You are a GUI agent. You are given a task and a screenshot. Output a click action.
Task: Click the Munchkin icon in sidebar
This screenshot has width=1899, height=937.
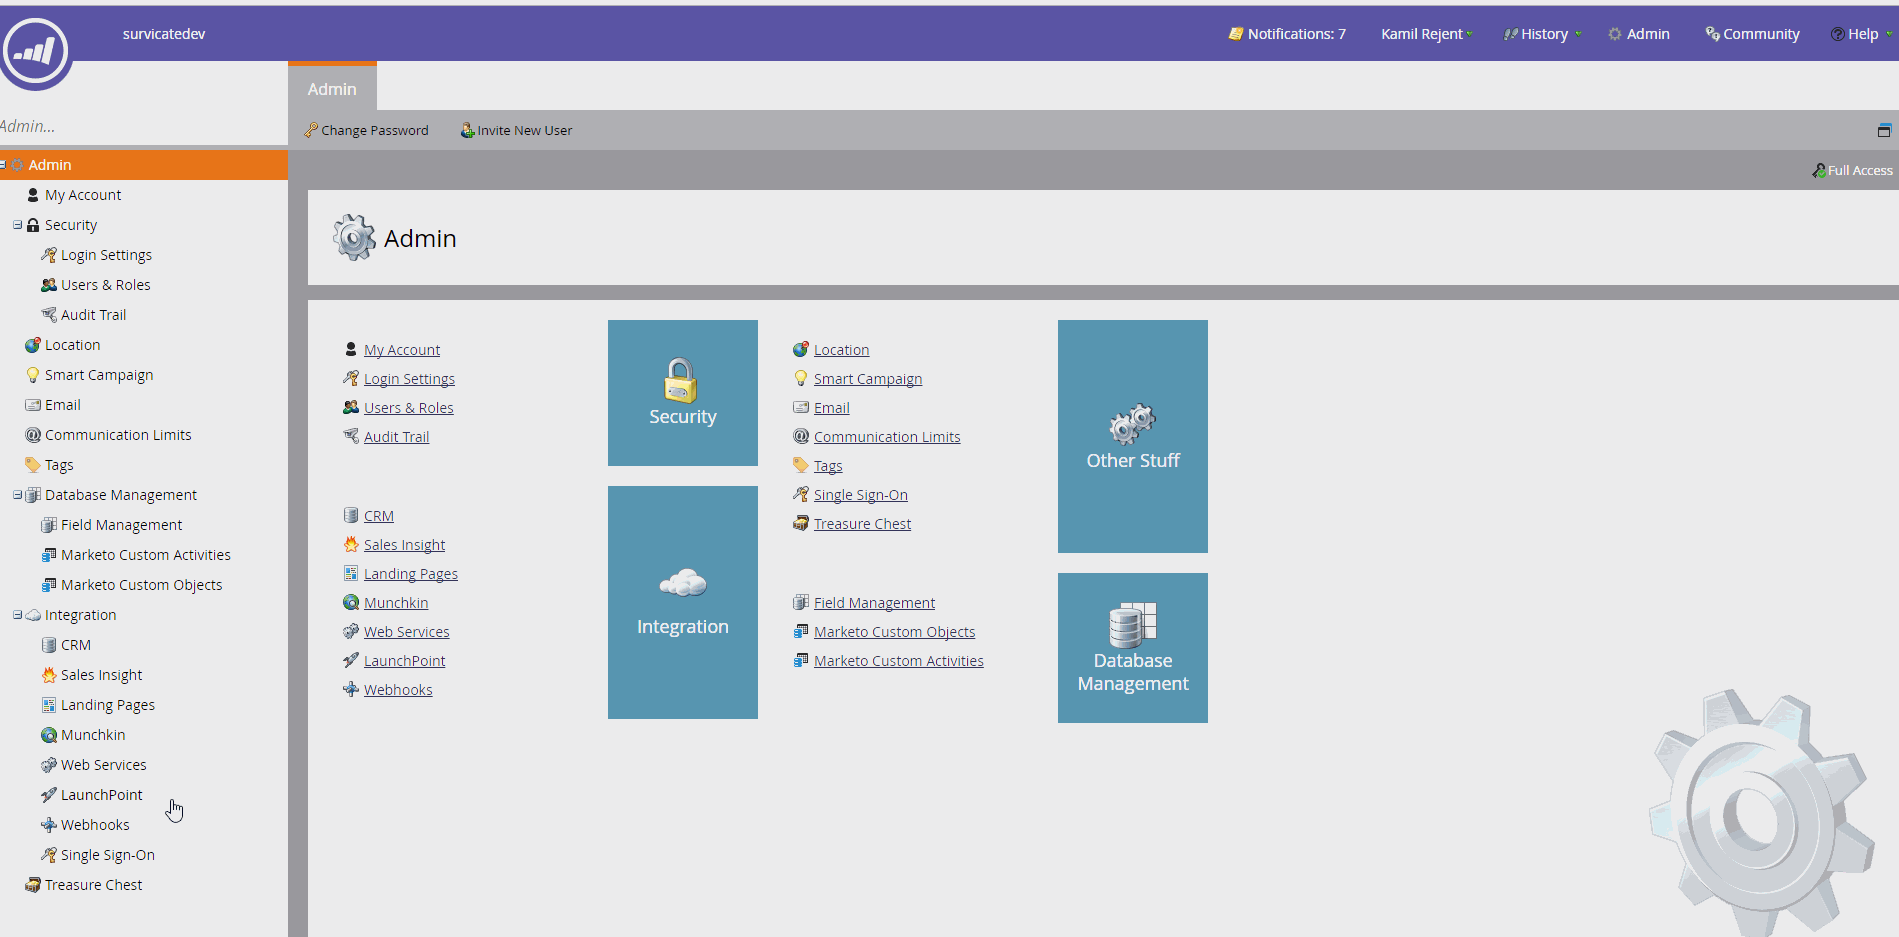click(48, 735)
